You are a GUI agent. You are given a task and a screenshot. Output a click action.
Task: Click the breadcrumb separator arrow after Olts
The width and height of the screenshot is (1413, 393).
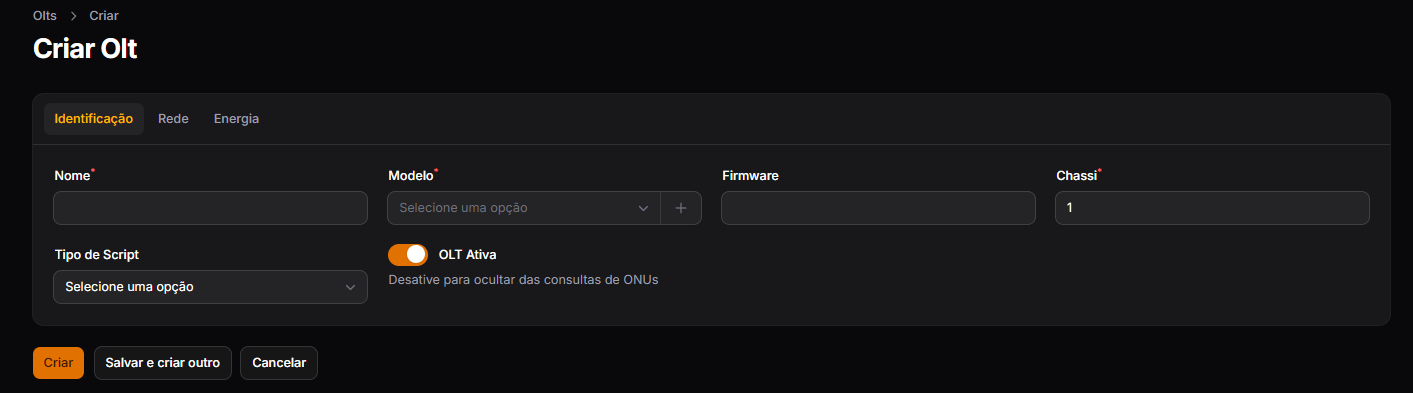(74, 16)
